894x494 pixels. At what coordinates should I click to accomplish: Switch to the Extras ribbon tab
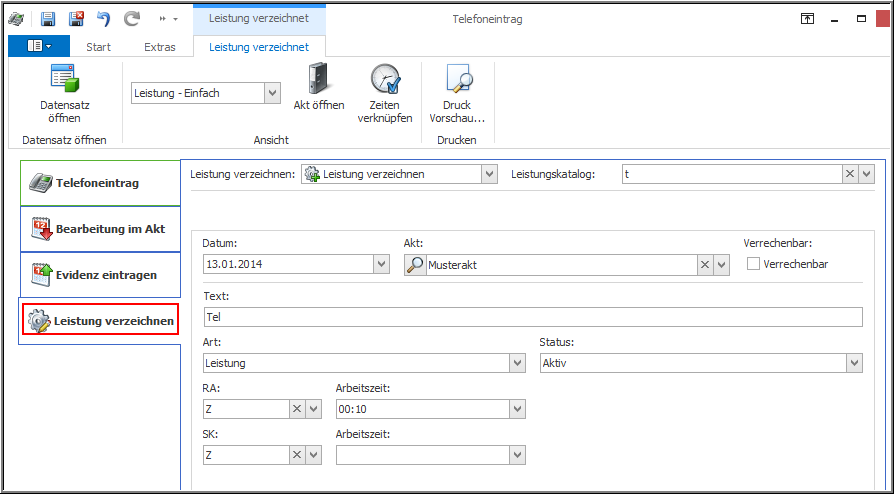[160, 47]
